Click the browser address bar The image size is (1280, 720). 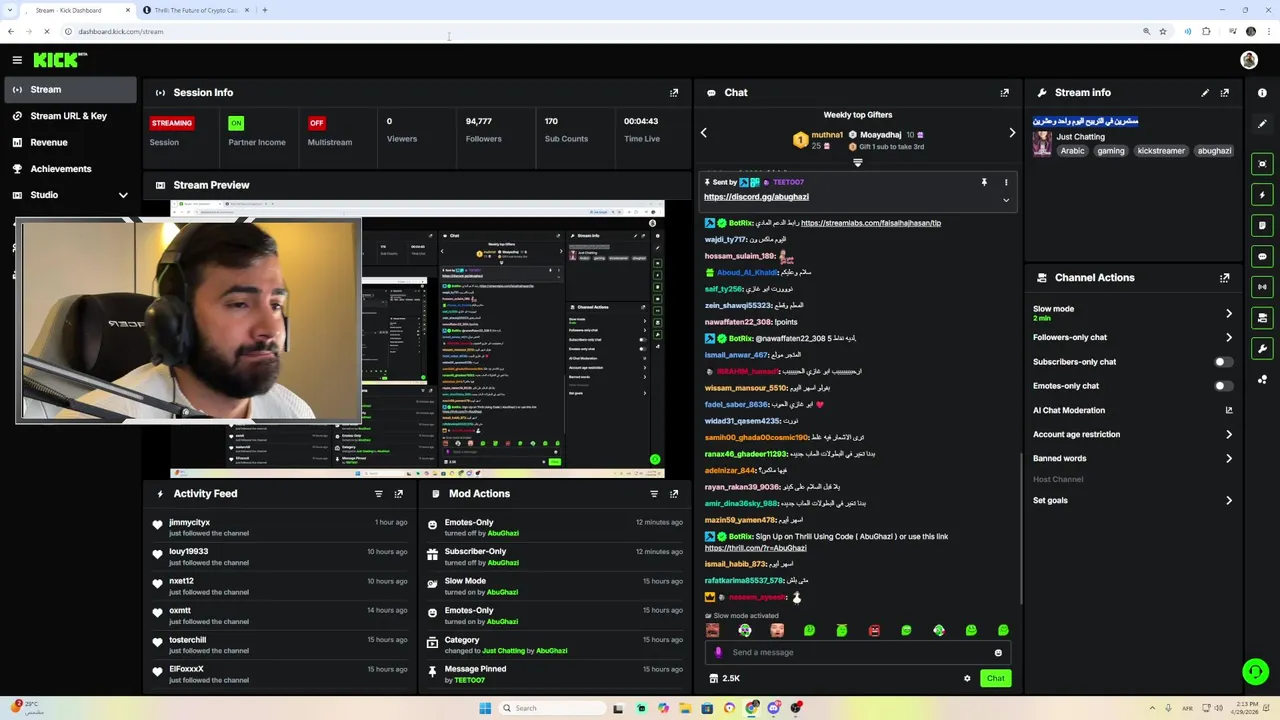[x=600, y=31]
